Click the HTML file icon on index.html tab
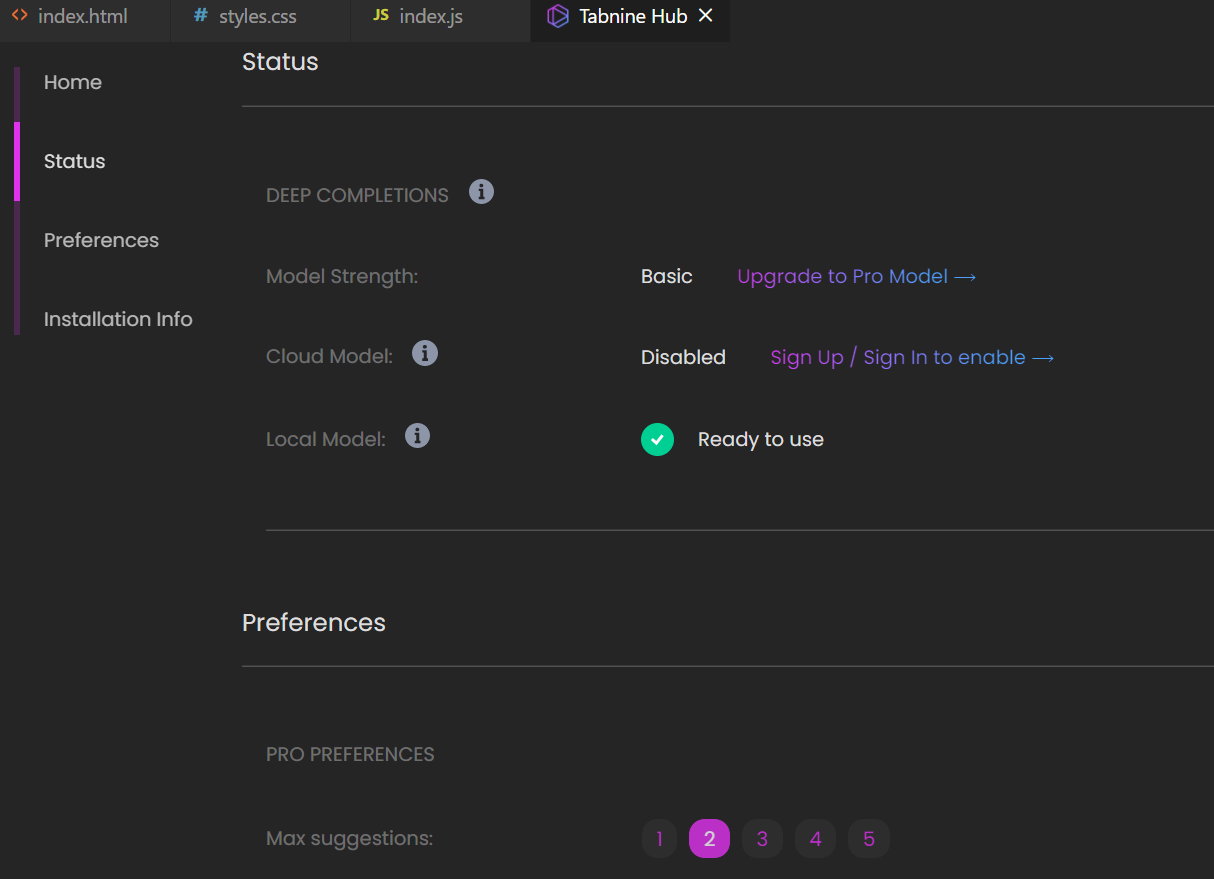The width and height of the screenshot is (1214, 879). [x=19, y=16]
